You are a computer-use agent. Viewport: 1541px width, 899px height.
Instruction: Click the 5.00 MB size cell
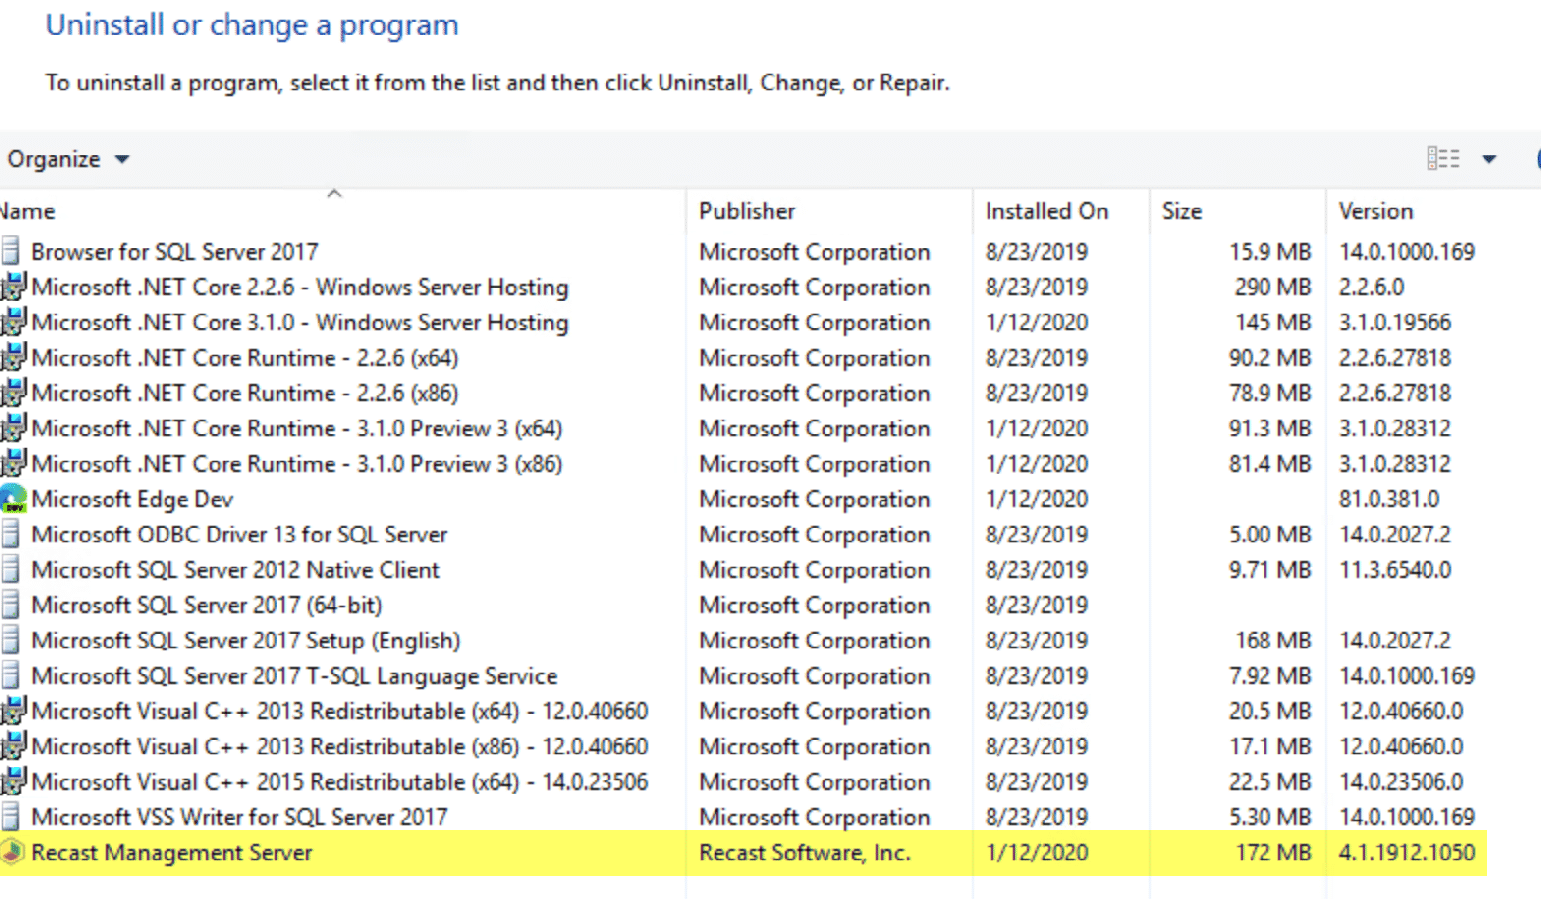1270,534
